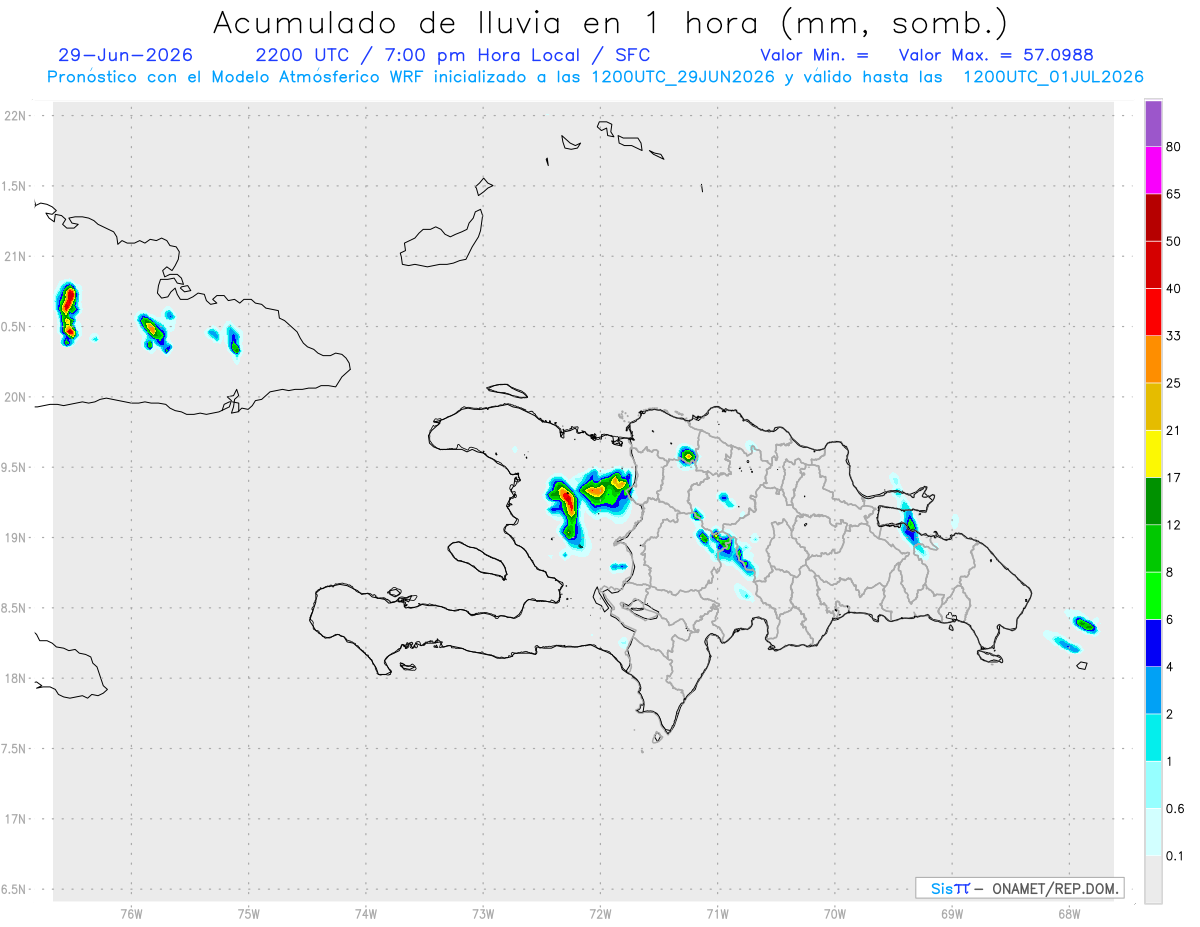Click the '68W' longitude label

click(1069, 913)
